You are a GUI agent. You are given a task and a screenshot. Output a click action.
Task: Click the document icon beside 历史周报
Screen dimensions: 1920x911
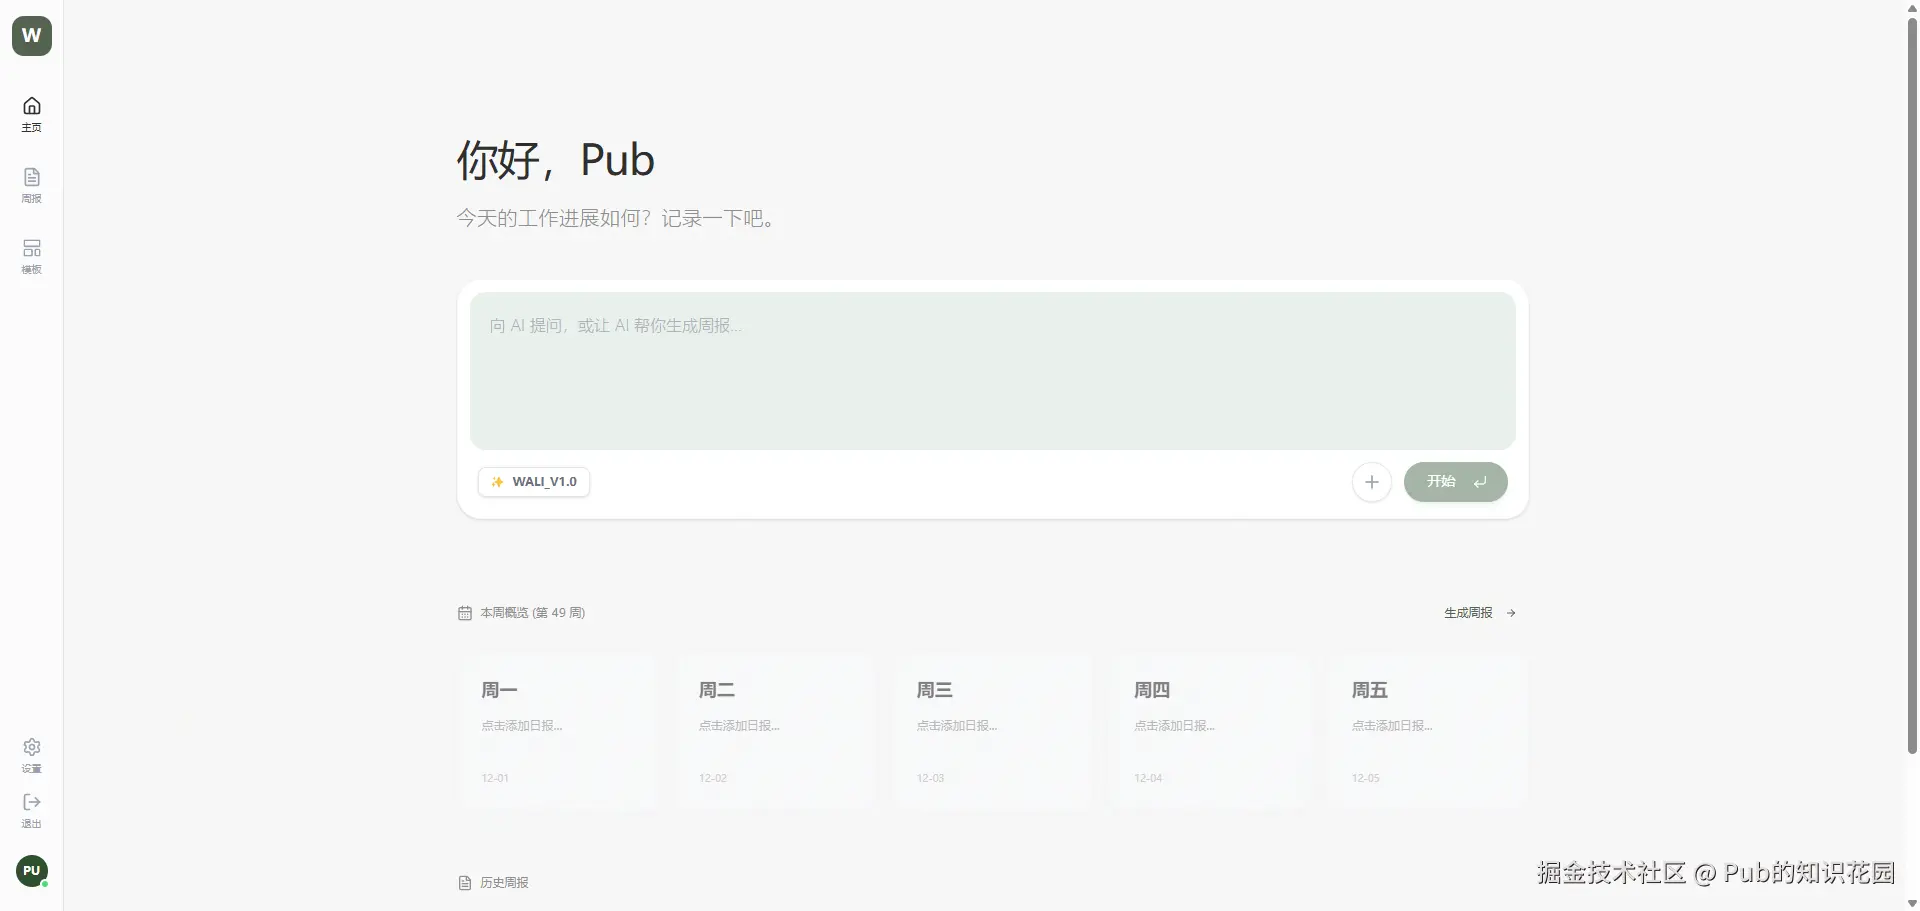pyautogui.click(x=465, y=883)
